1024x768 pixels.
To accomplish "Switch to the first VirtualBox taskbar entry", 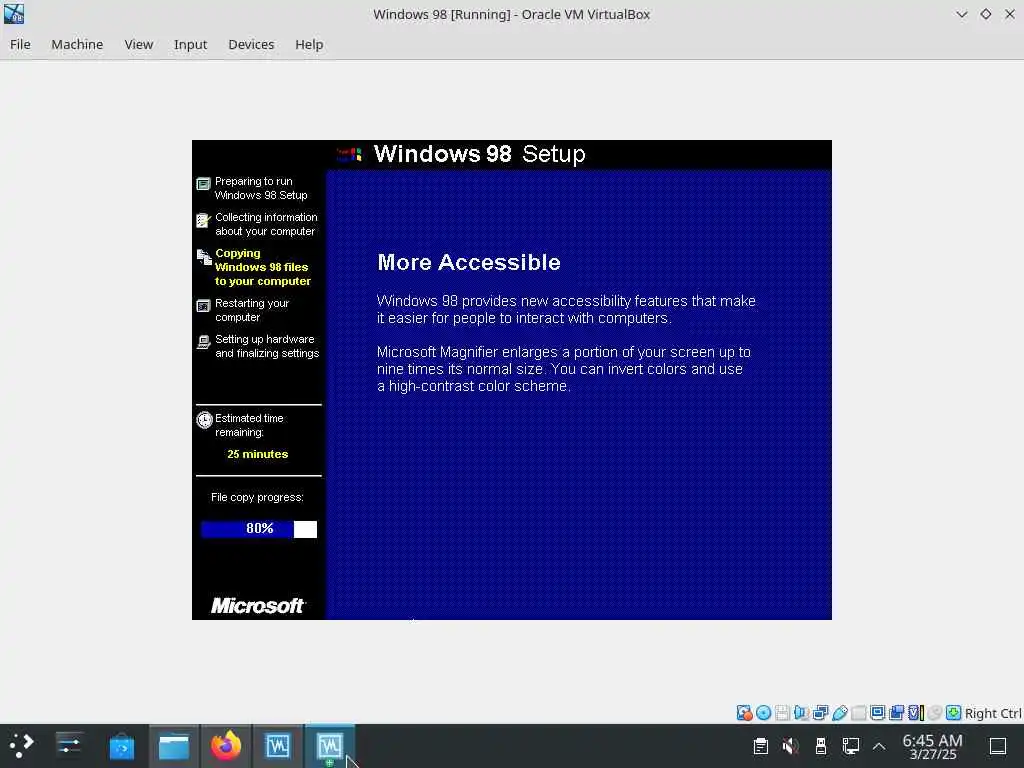I will (x=278, y=746).
